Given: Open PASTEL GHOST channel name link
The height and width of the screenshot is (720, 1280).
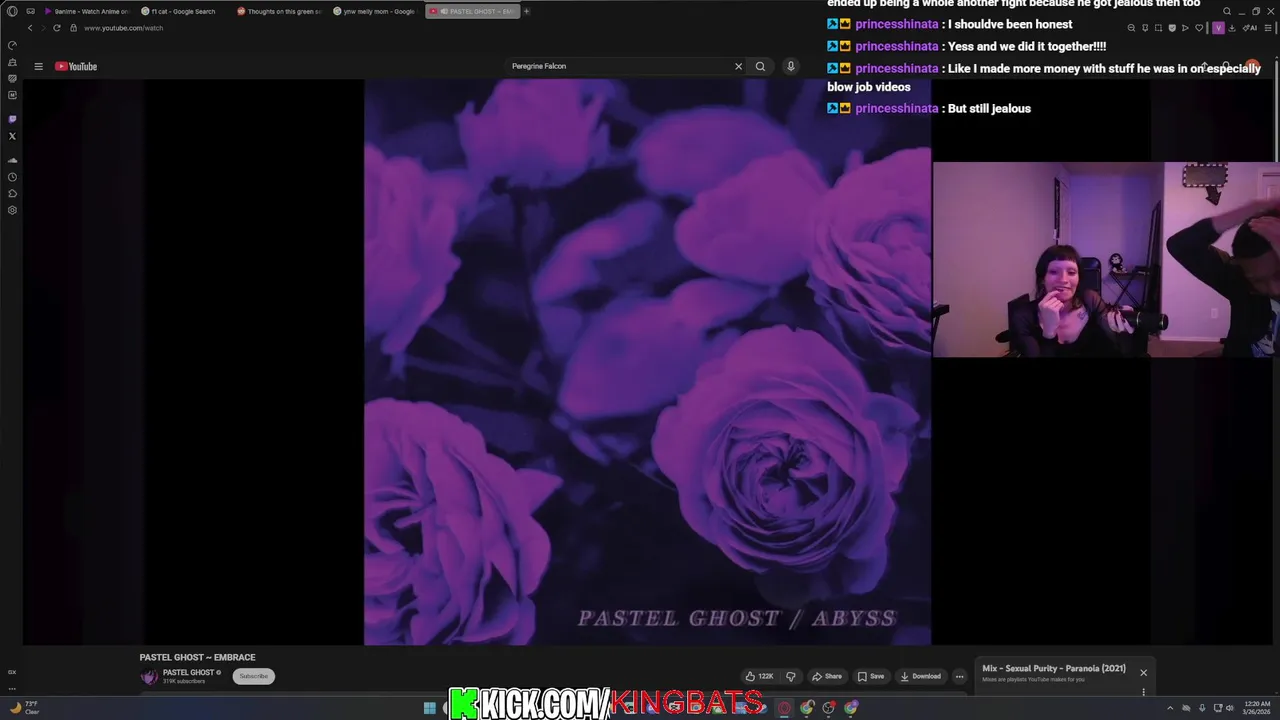Looking at the screenshot, I should (189, 673).
